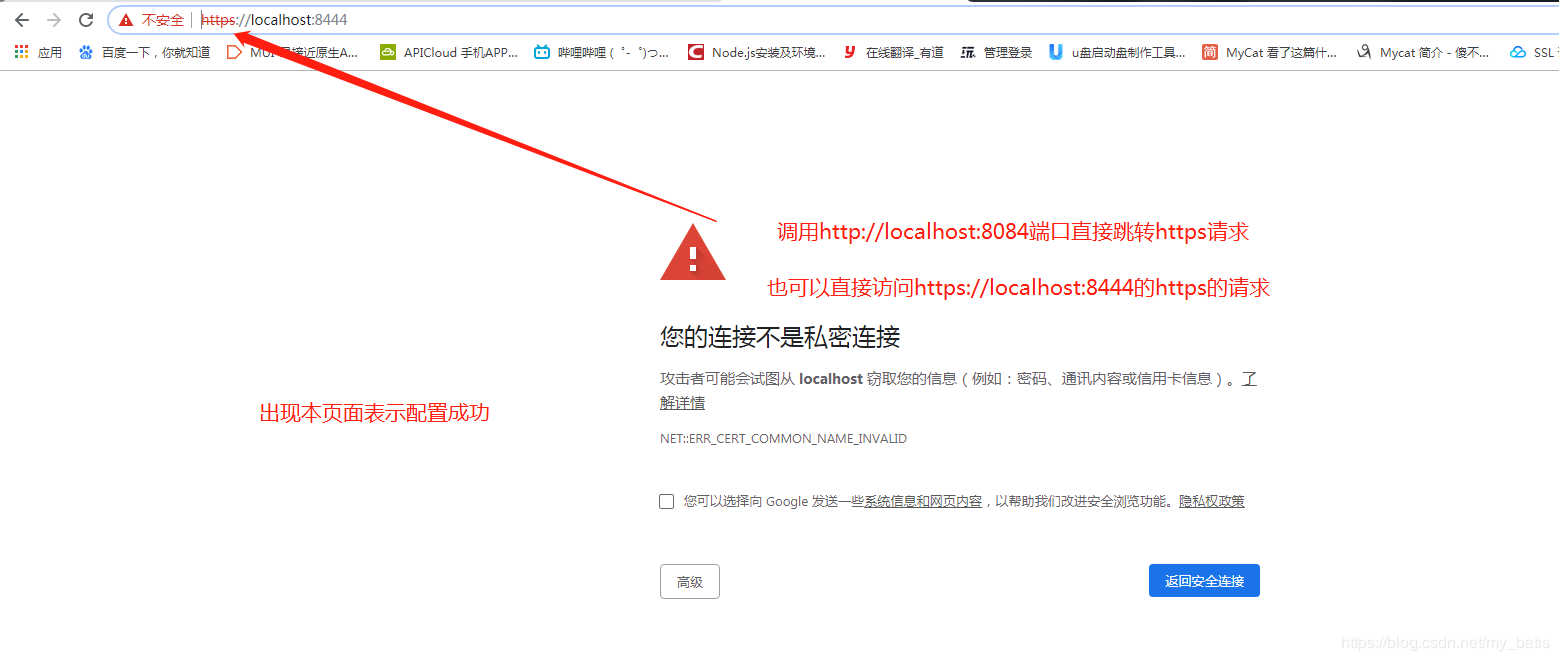Click the 返回安全连接 button
This screenshot has width=1559, height=661.
tap(1204, 581)
